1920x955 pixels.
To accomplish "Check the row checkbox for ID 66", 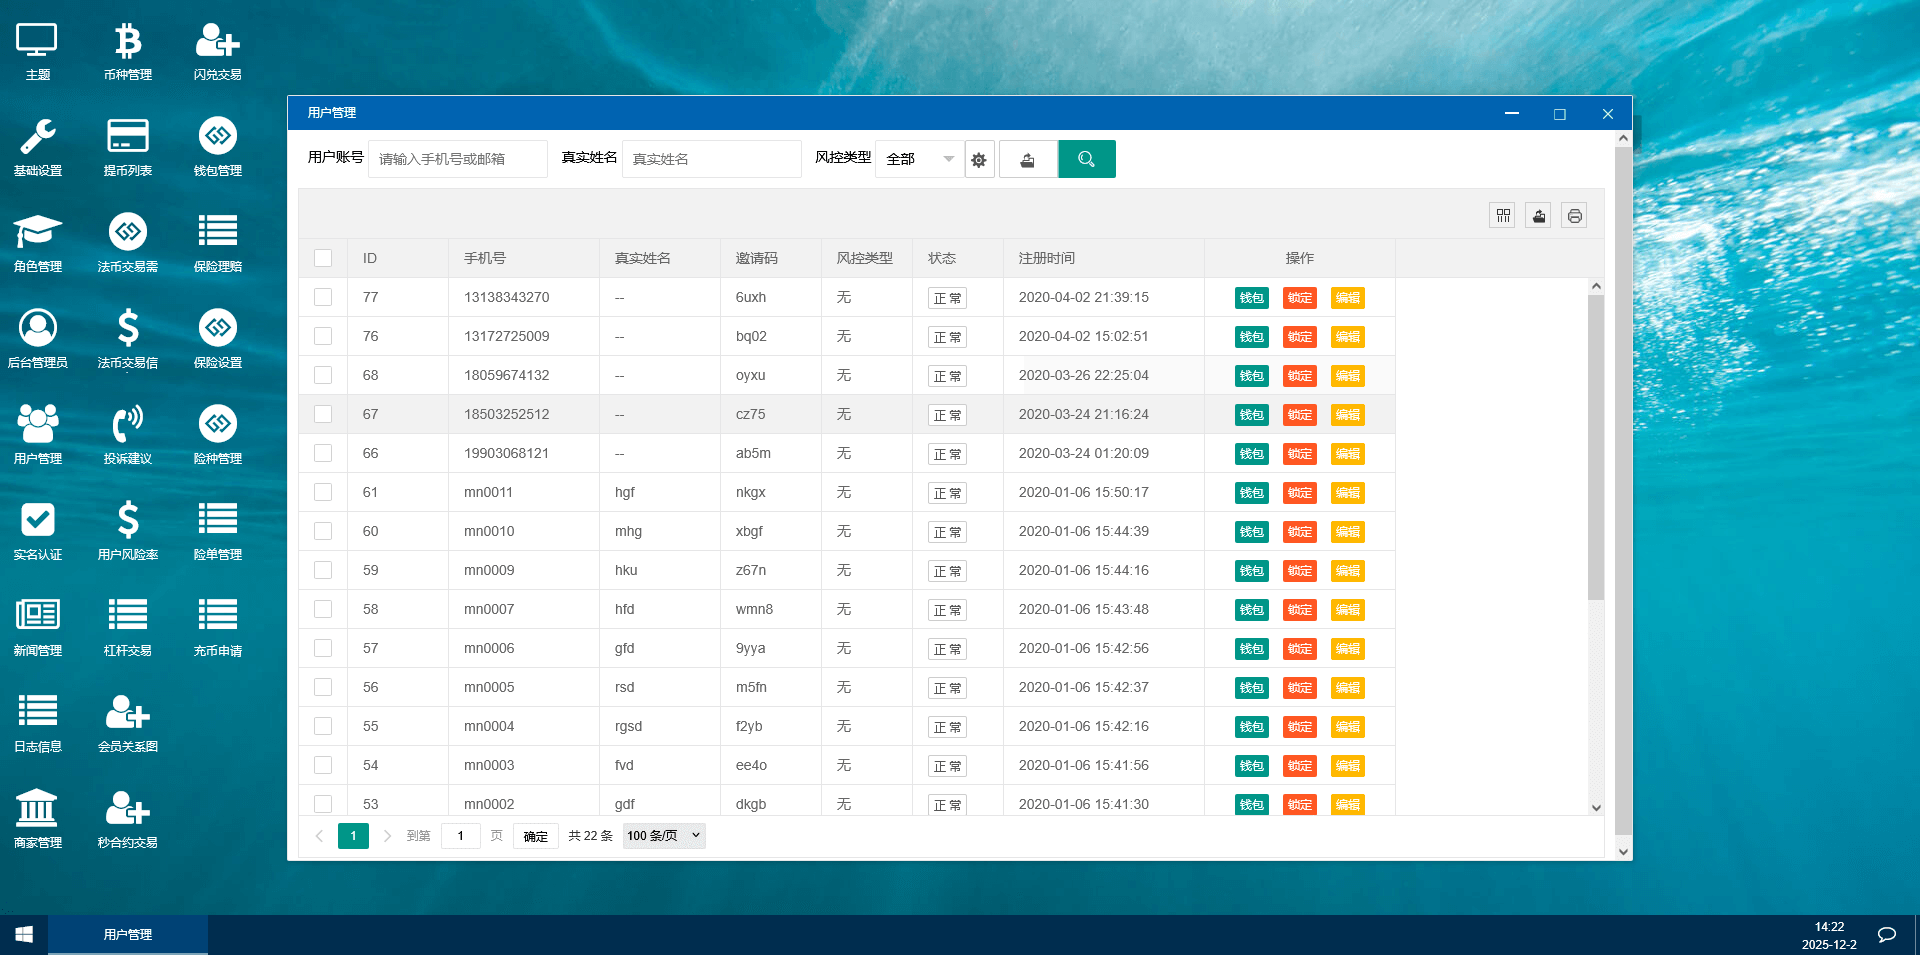I will coord(323,453).
